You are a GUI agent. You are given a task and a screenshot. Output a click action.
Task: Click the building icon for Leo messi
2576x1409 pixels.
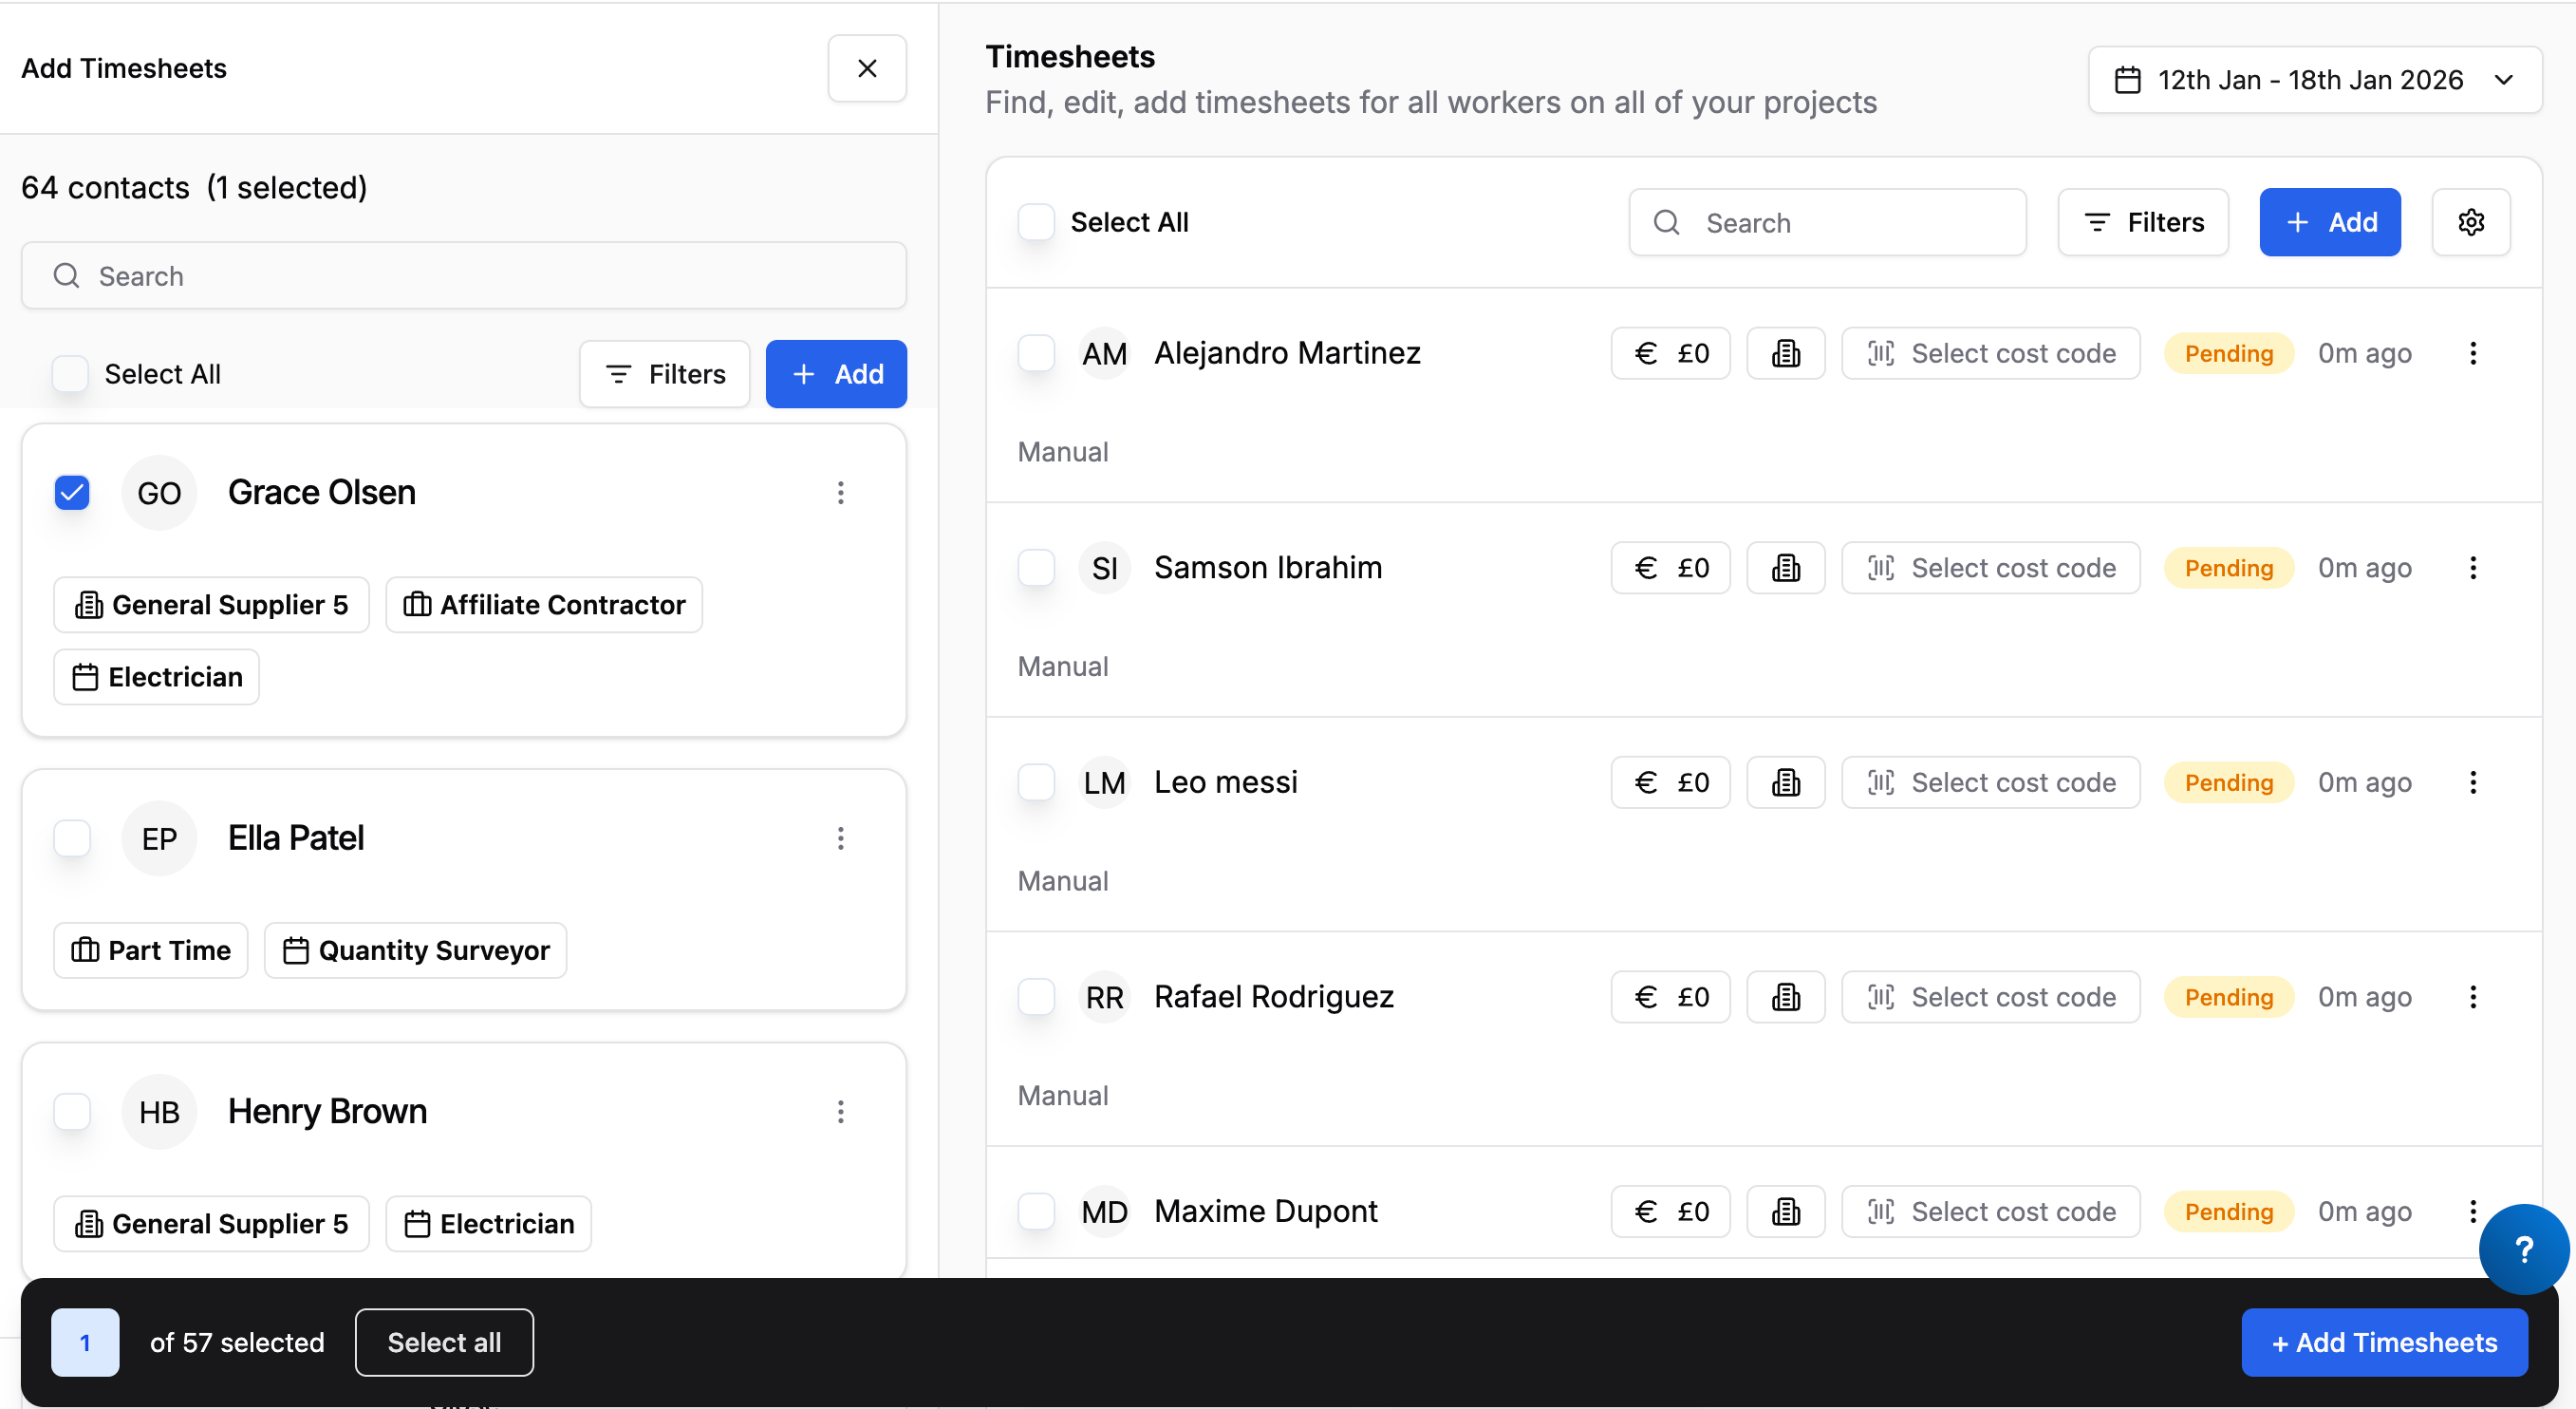[1786, 782]
